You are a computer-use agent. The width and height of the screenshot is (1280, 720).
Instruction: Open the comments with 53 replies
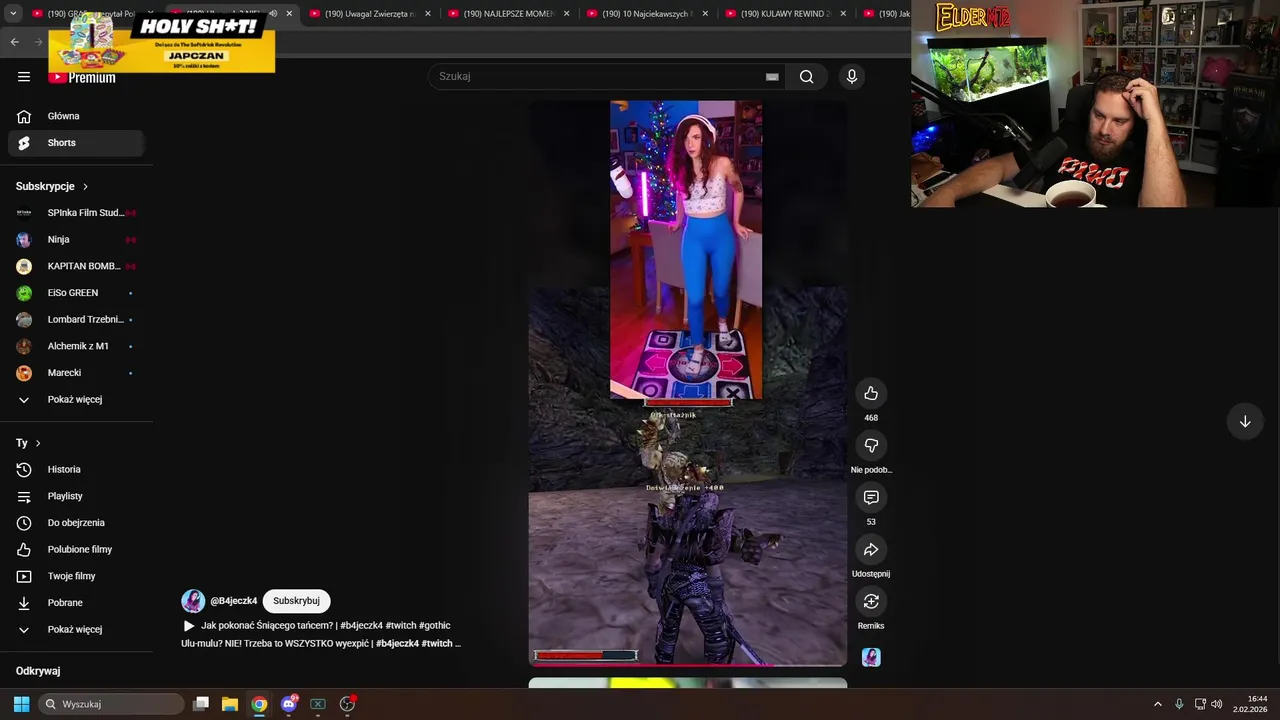871,498
